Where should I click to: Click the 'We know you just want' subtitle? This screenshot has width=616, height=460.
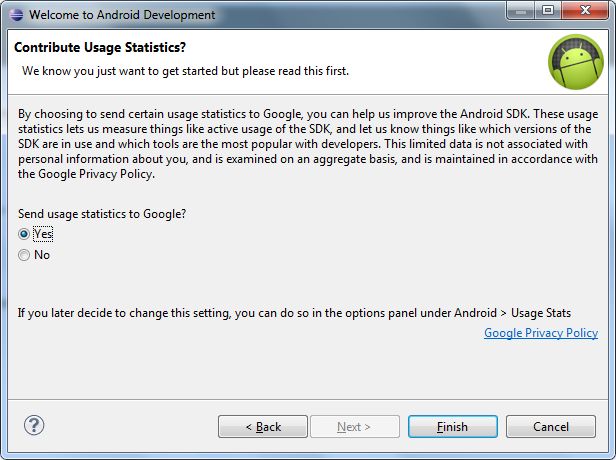coord(185,72)
